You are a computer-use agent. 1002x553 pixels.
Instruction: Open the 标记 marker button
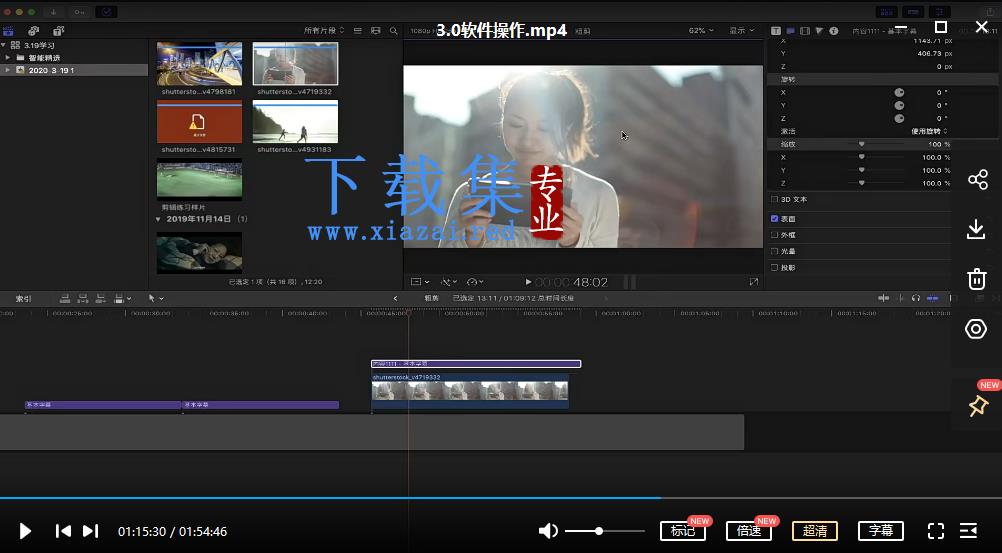[682, 531]
